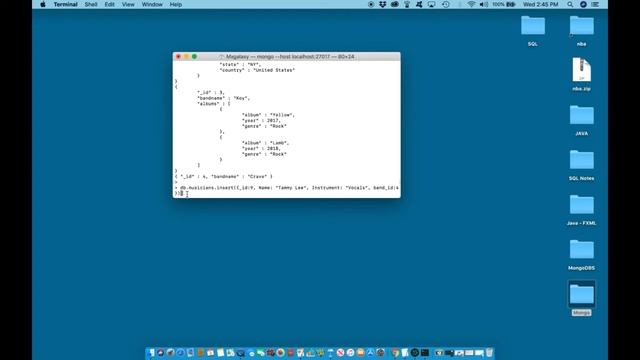Click the "state" : "NY" line
The width and height of the screenshot is (640, 360).
point(240,64)
